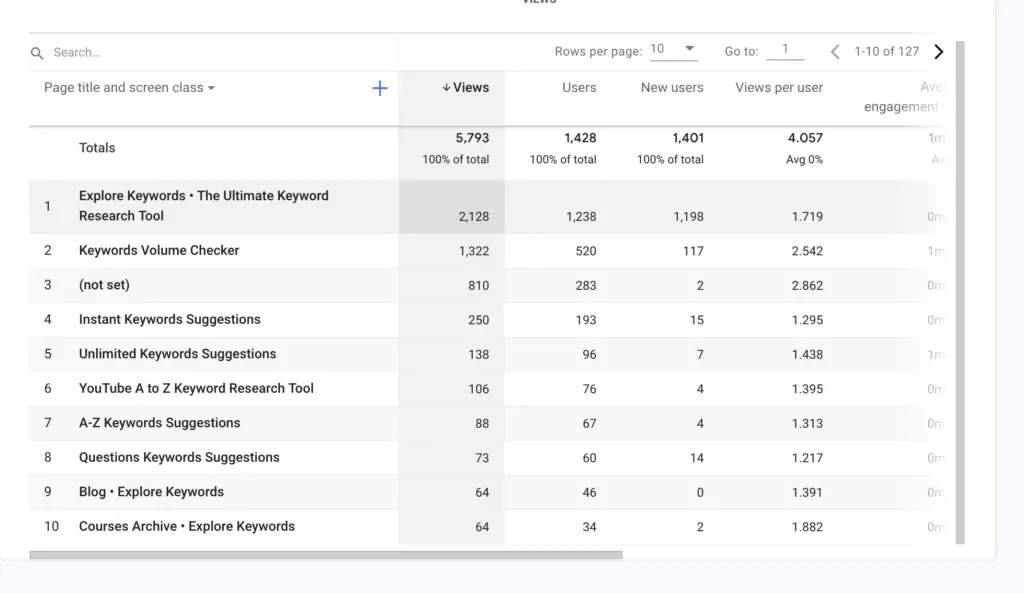
Task: Go to next page of results
Action: (939, 52)
